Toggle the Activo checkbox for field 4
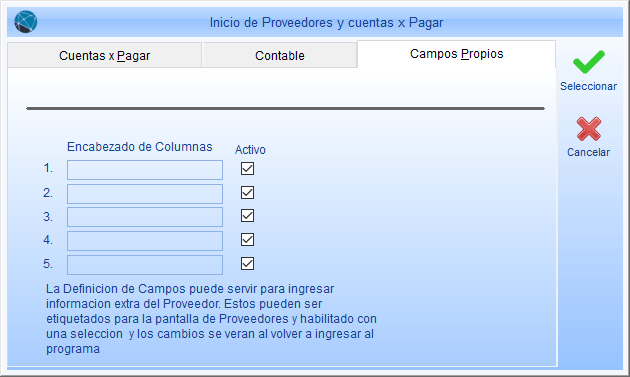Image resolution: width=630 pixels, height=377 pixels. click(x=248, y=240)
